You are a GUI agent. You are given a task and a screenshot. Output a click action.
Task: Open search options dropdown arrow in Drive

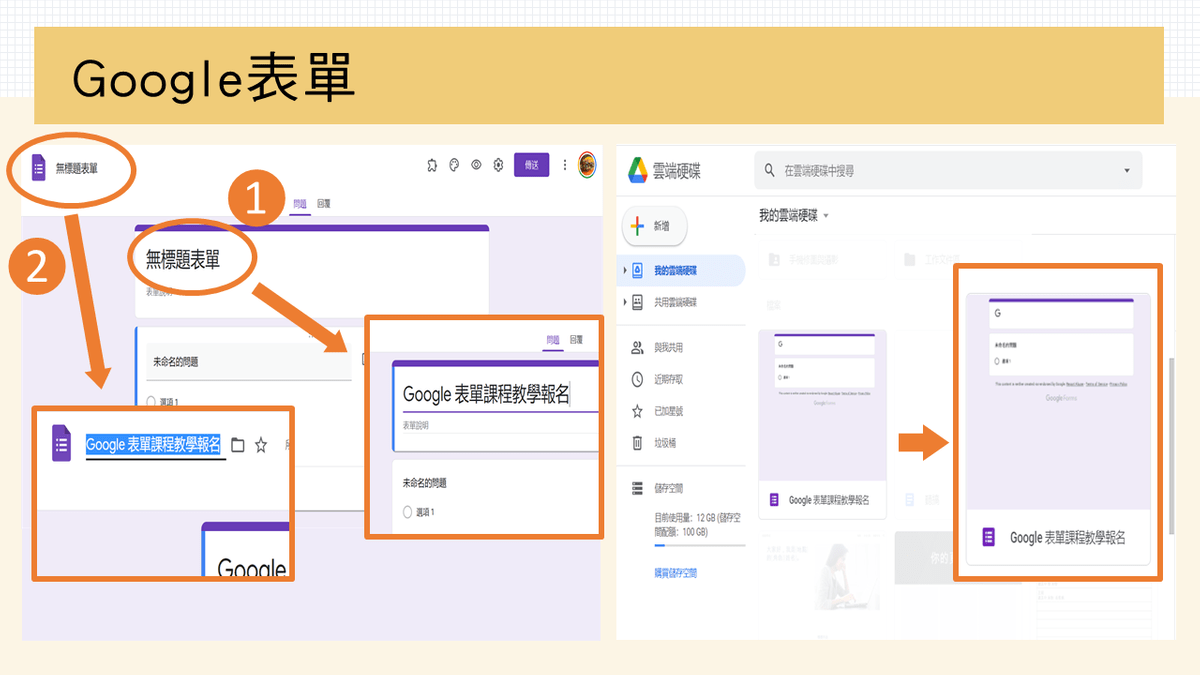click(1127, 171)
